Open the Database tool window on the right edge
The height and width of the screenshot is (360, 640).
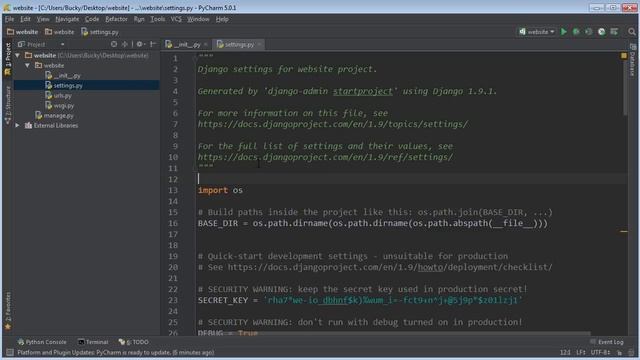tap(632, 60)
